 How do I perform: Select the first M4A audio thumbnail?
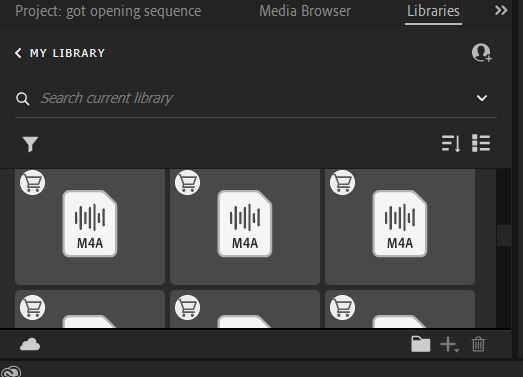pyautogui.click(x=90, y=227)
